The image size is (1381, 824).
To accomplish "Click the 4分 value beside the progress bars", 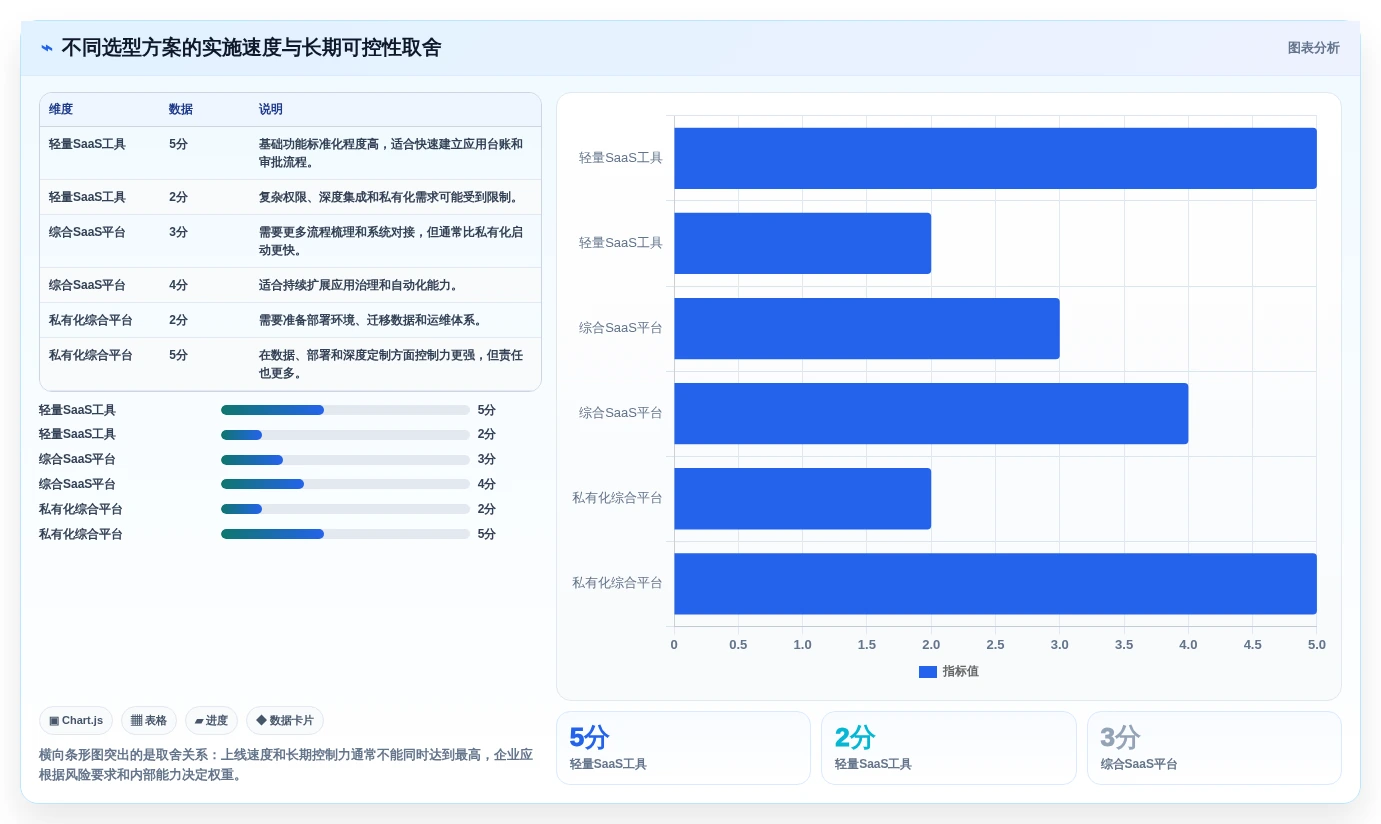I will [x=487, y=484].
